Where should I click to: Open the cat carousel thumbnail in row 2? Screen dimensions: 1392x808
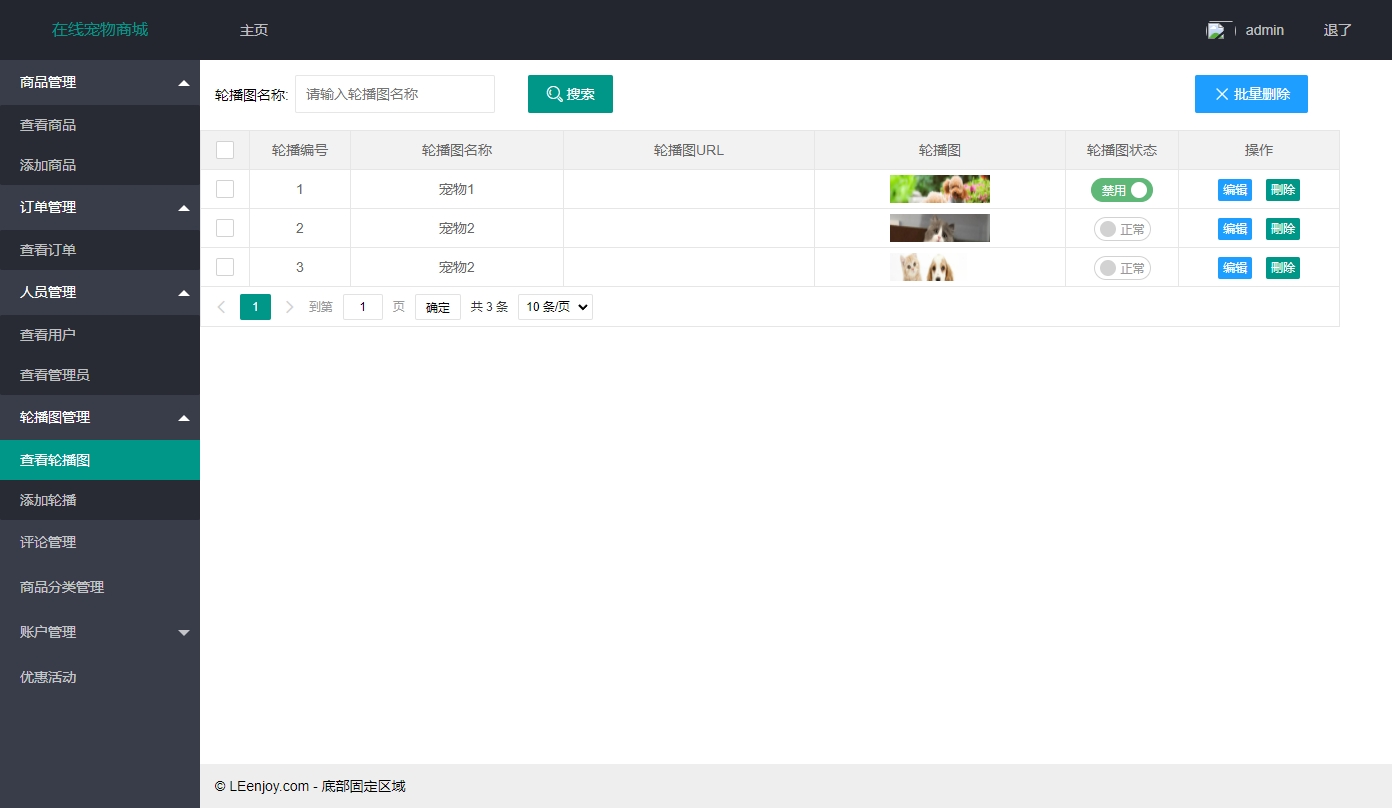coord(940,228)
